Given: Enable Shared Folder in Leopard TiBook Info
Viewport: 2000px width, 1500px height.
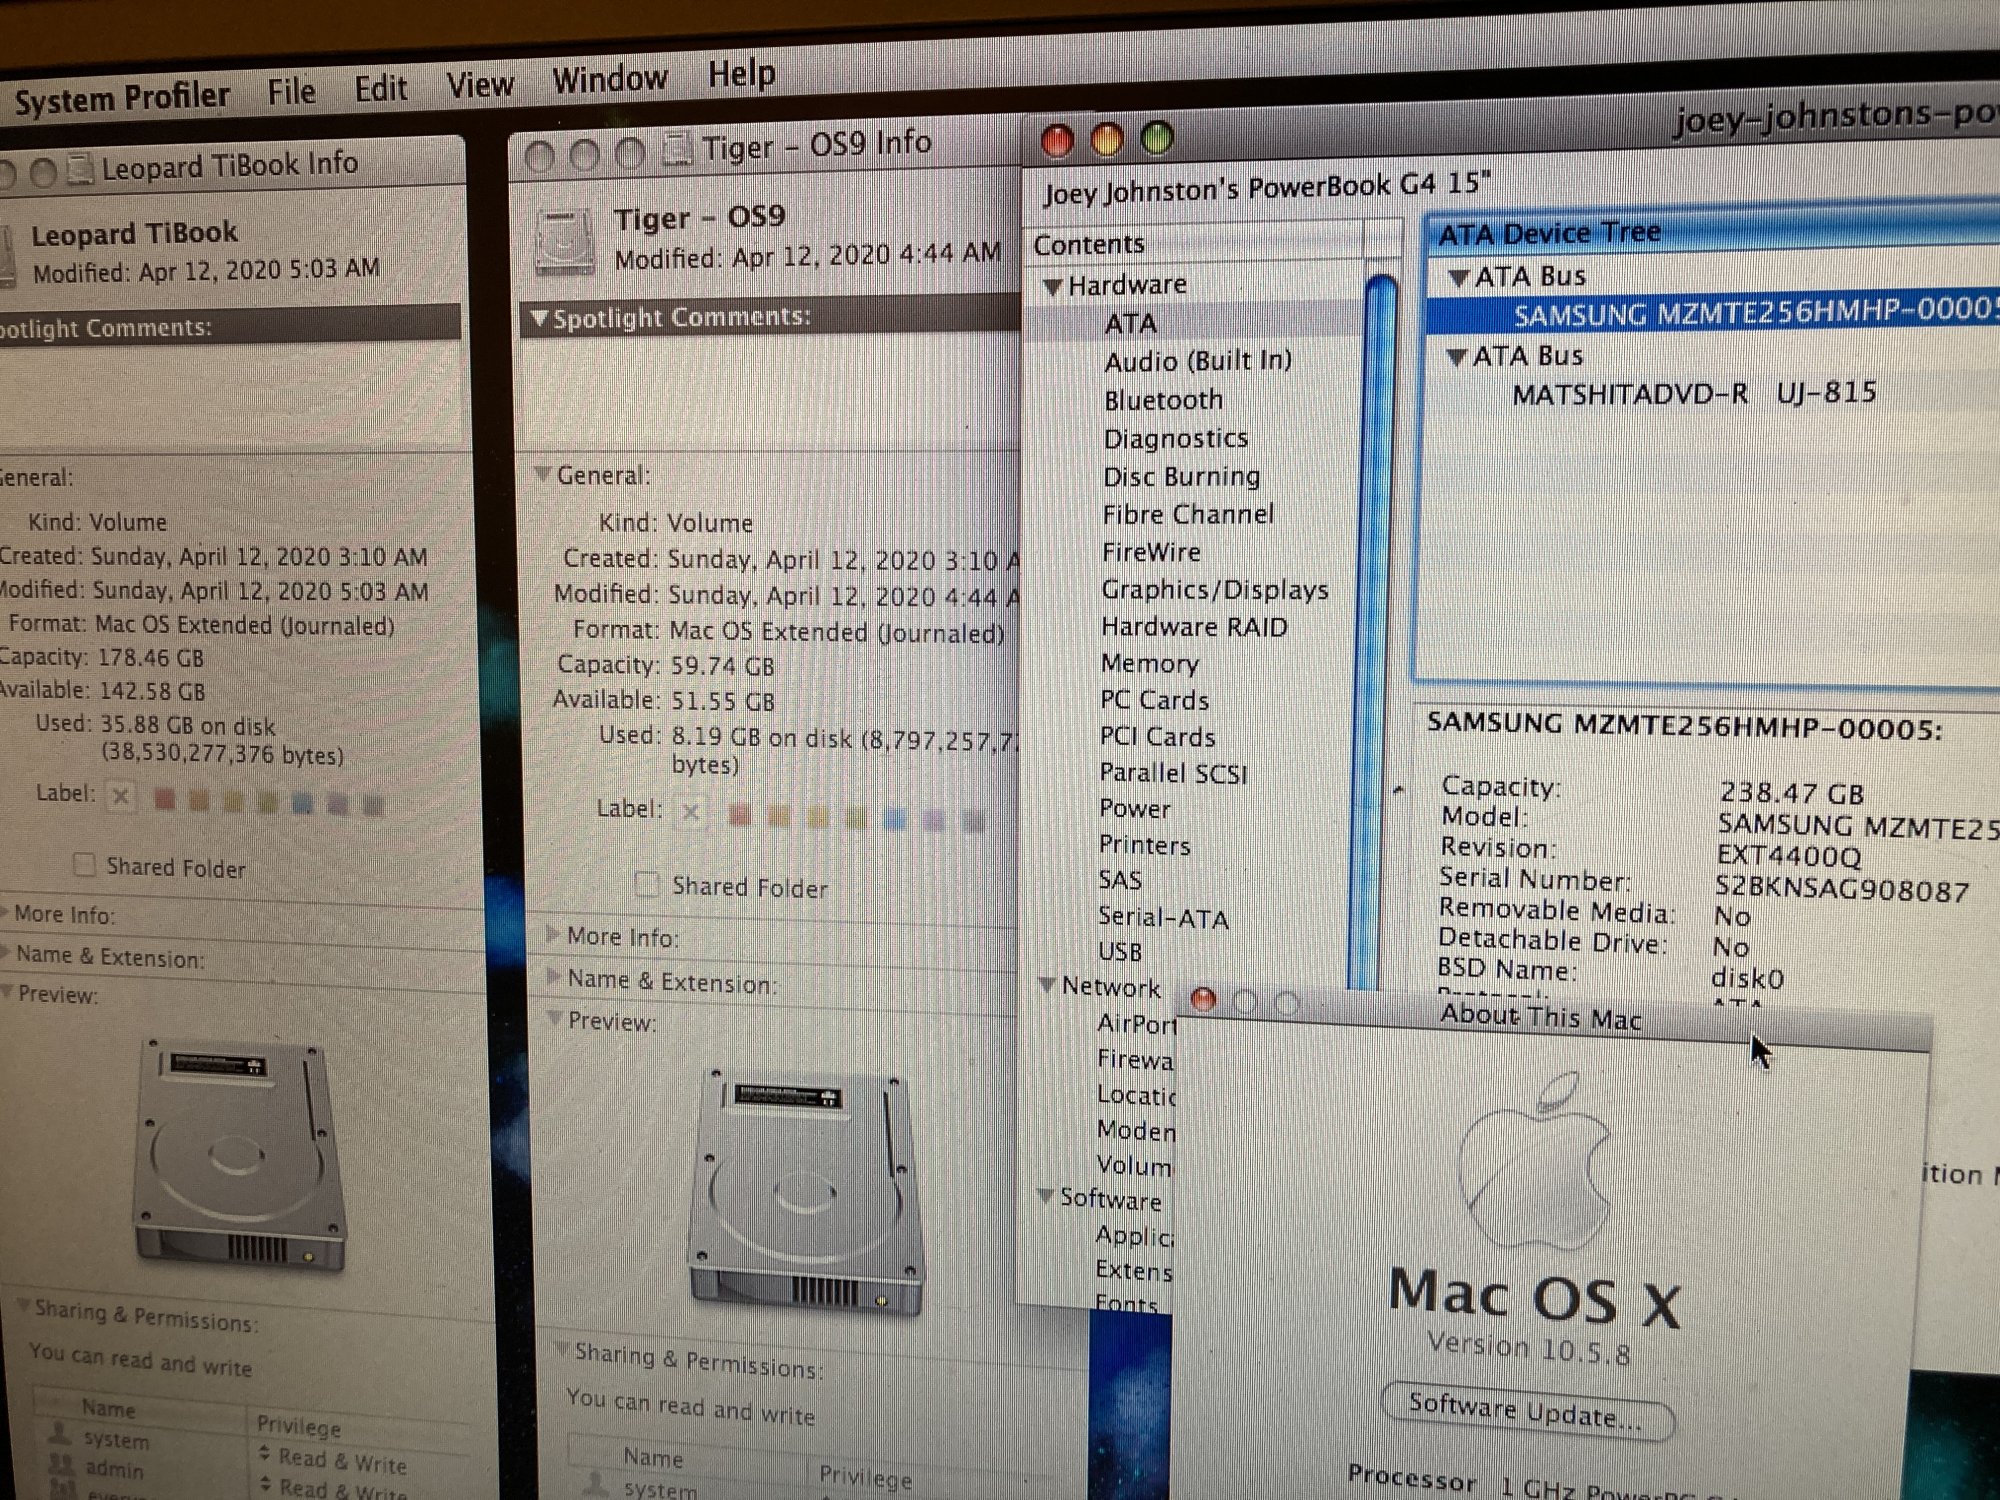Looking at the screenshot, I should [x=85, y=865].
